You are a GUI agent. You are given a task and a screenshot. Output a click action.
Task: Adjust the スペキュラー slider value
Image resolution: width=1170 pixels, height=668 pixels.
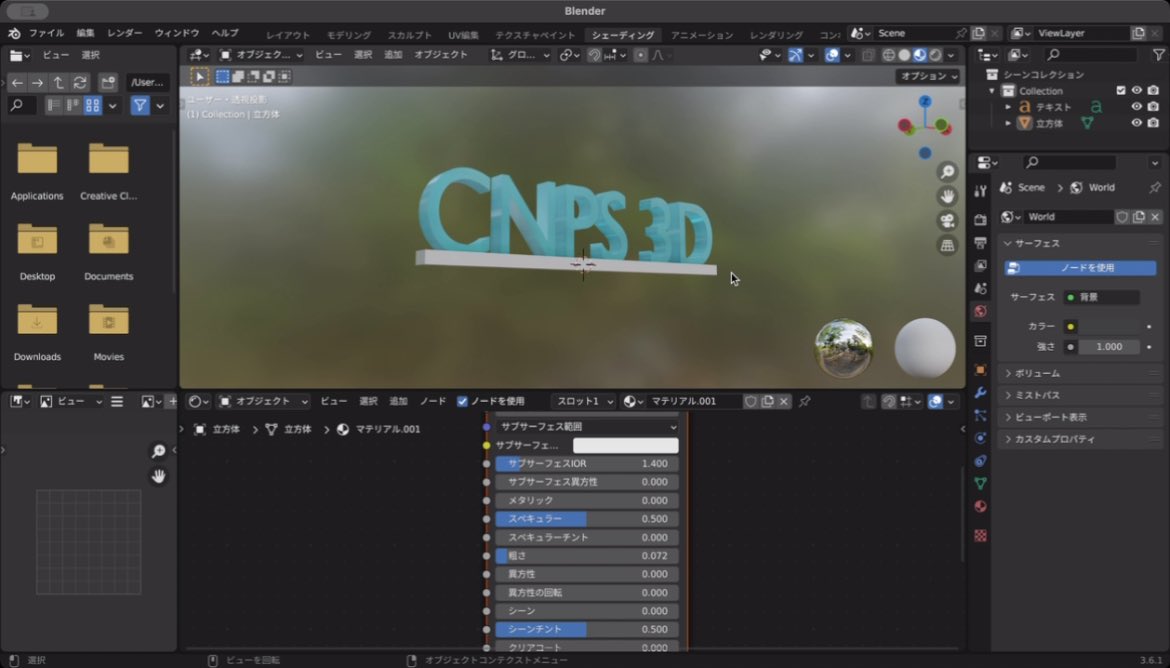tap(587, 519)
